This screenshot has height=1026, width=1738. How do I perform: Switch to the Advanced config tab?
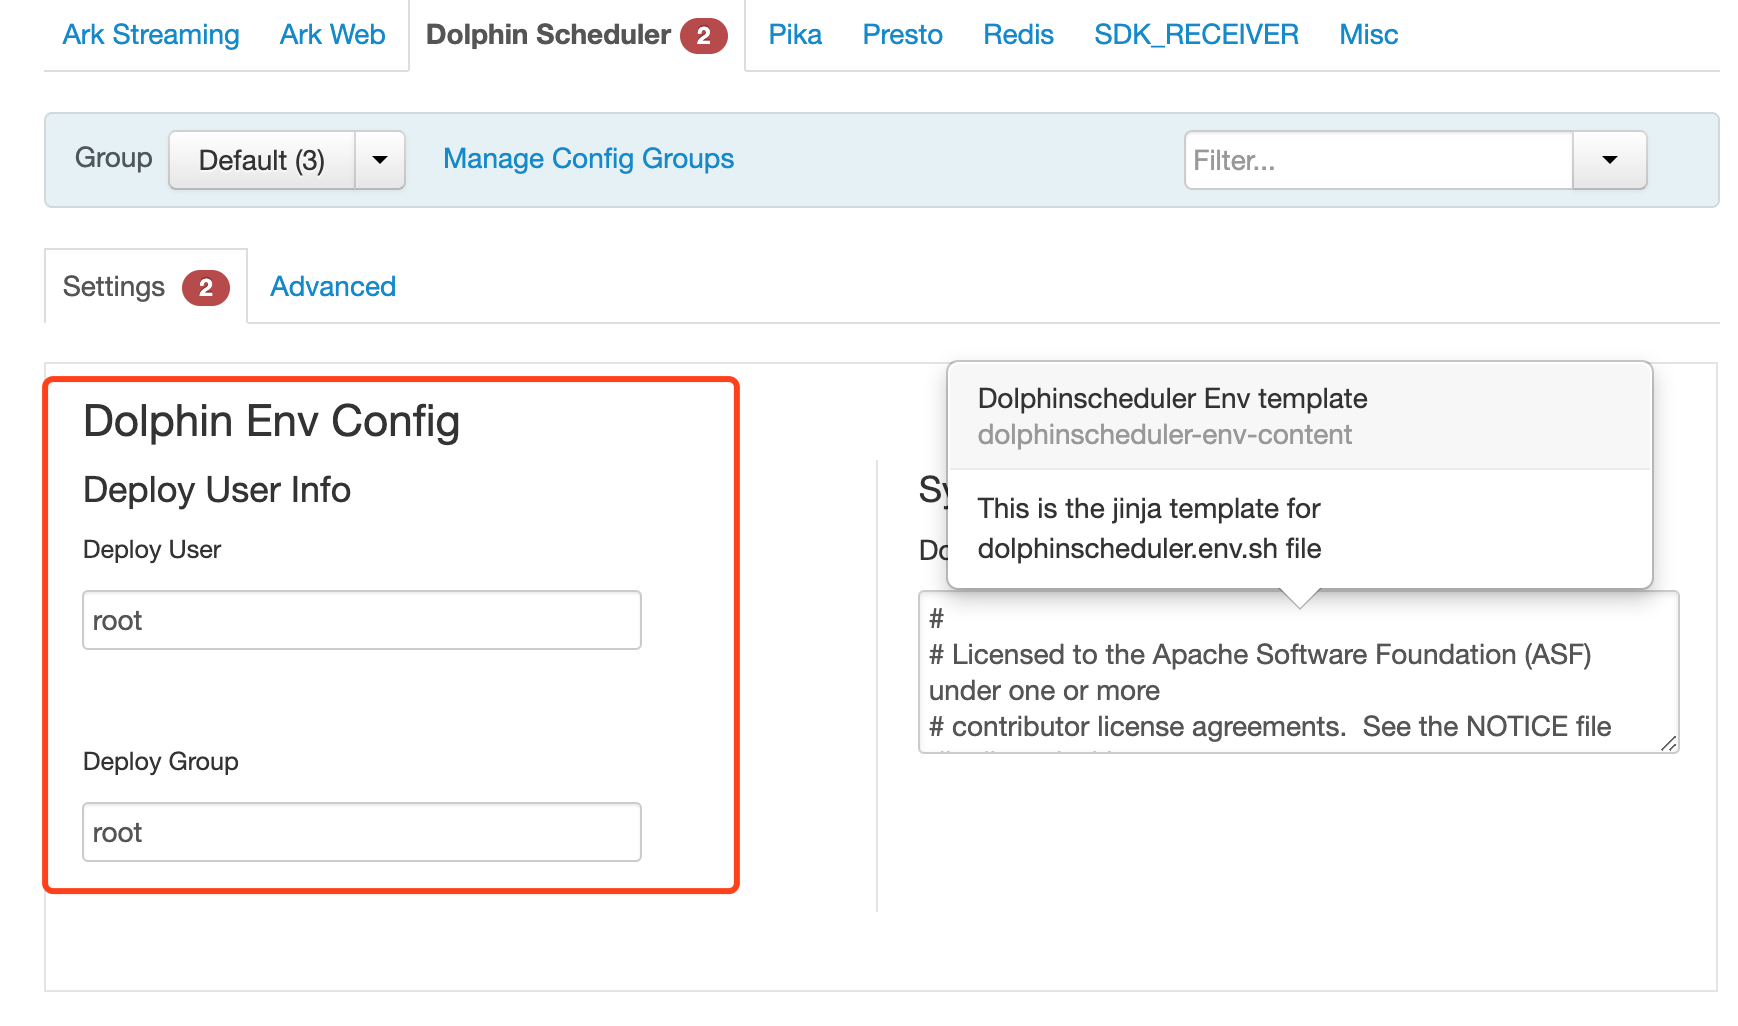tap(333, 287)
